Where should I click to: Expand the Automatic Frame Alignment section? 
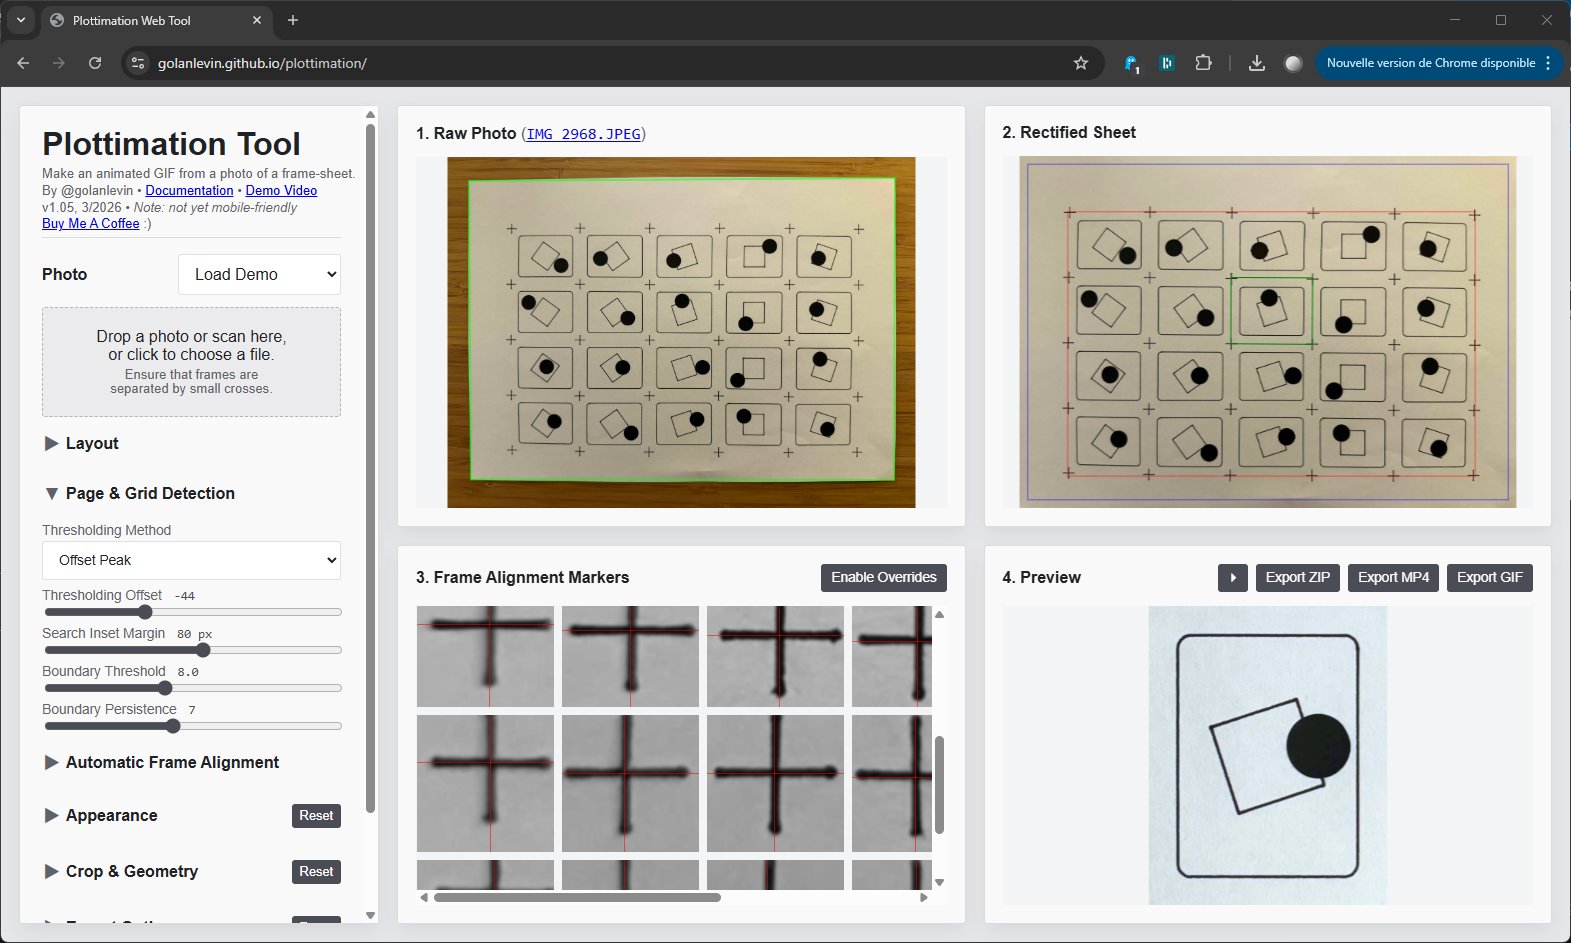tap(171, 763)
